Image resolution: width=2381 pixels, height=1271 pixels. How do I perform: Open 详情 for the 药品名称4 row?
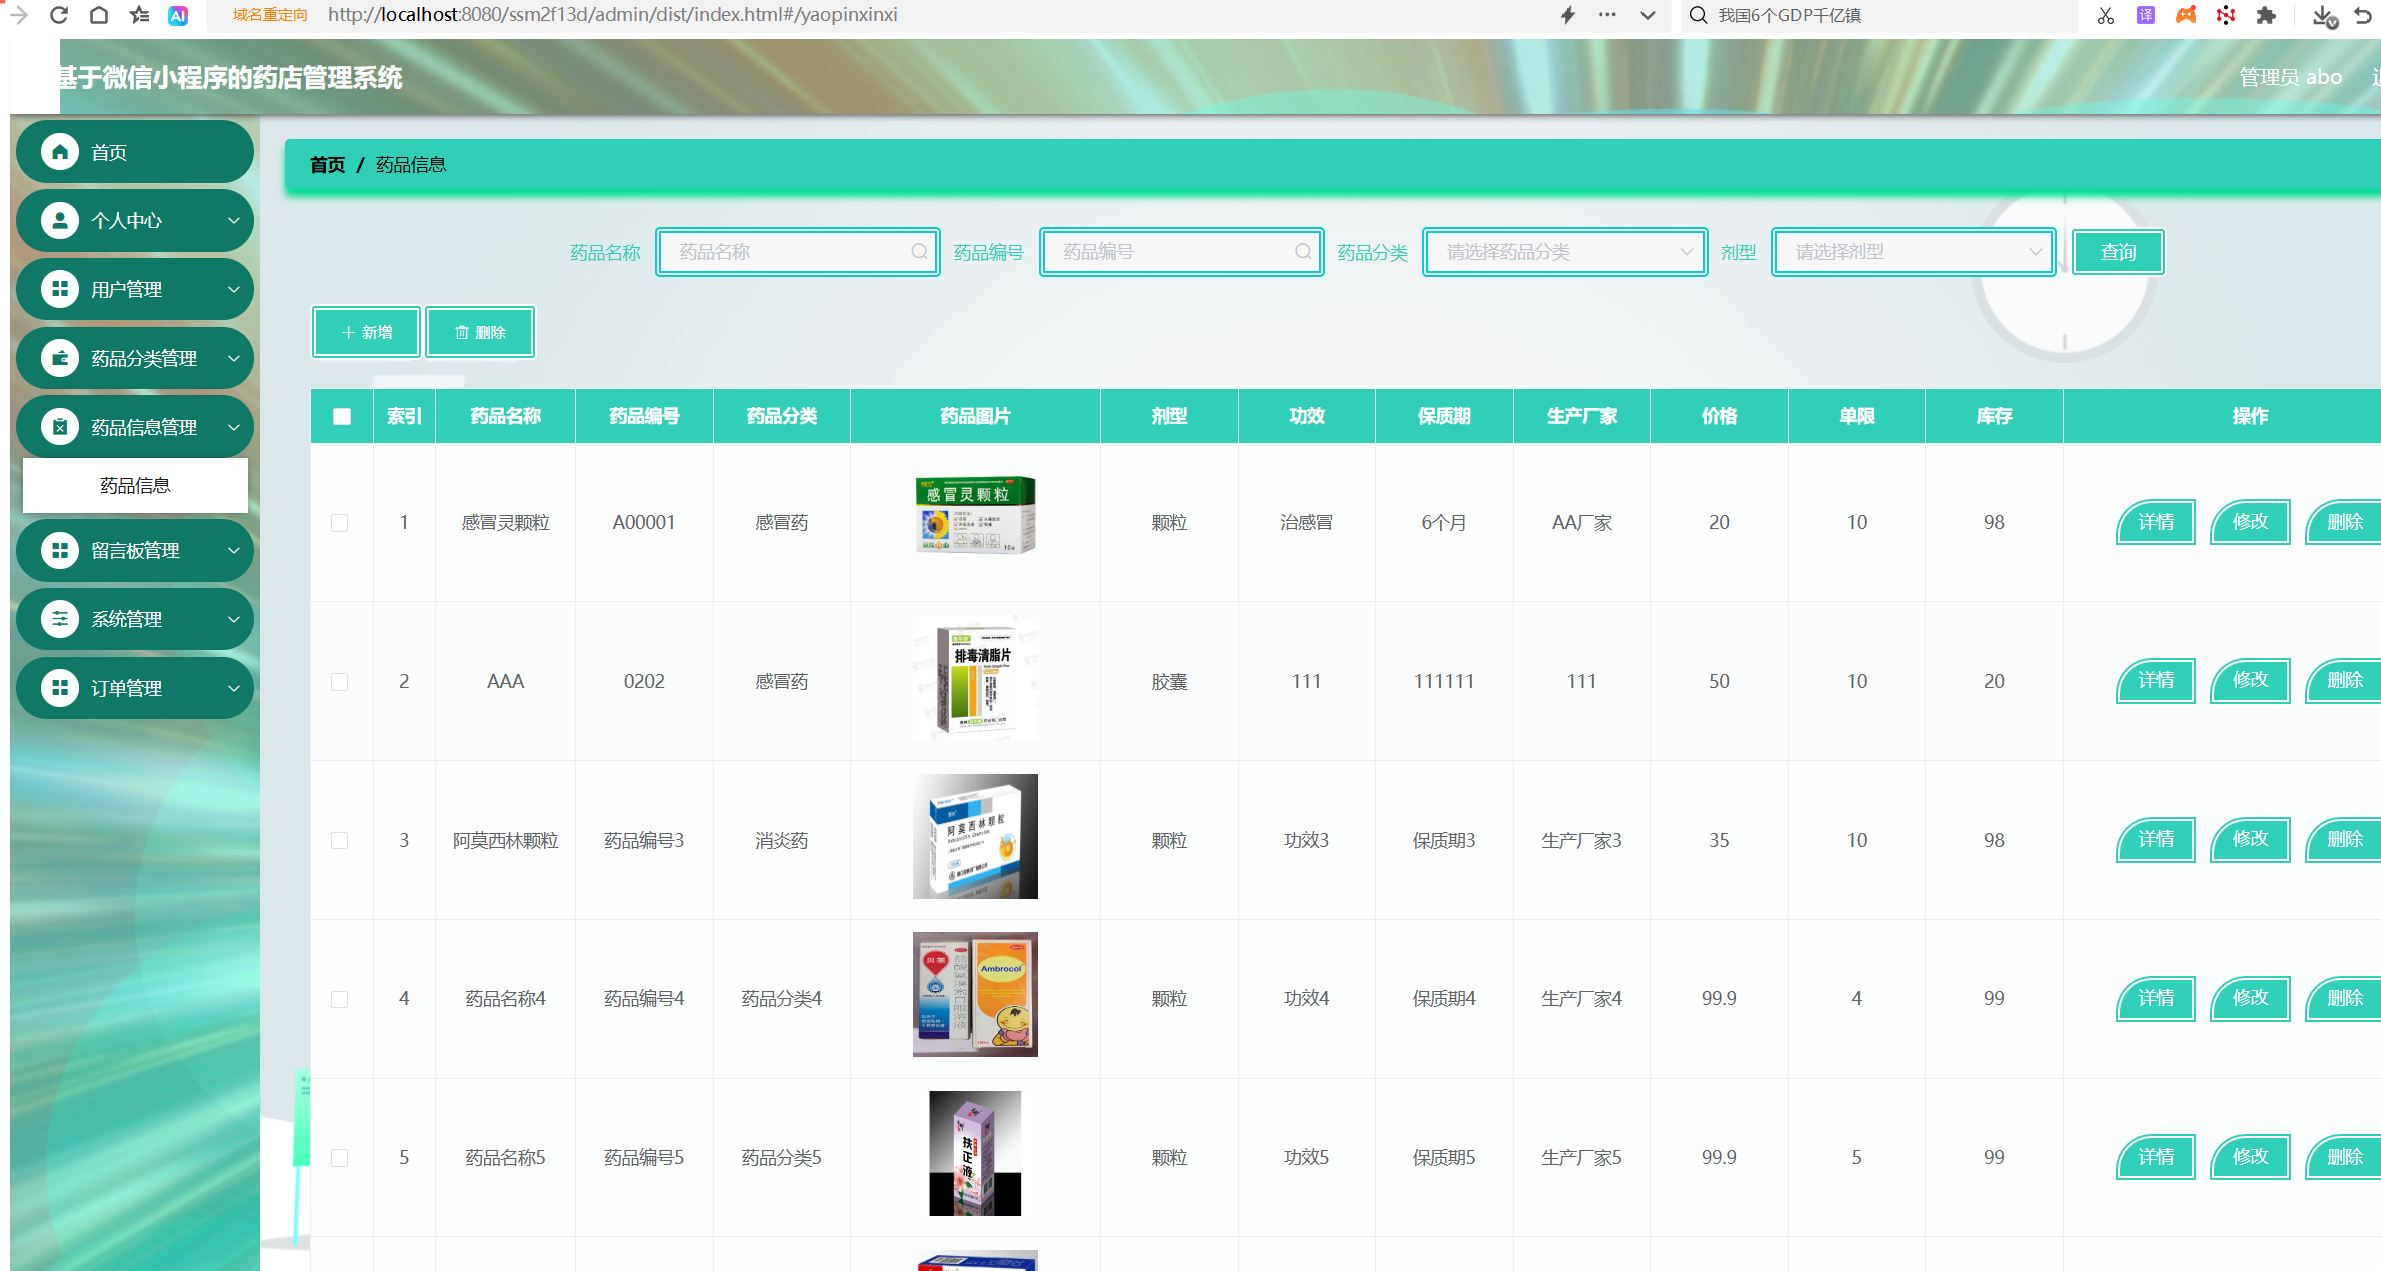point(2156,998)
